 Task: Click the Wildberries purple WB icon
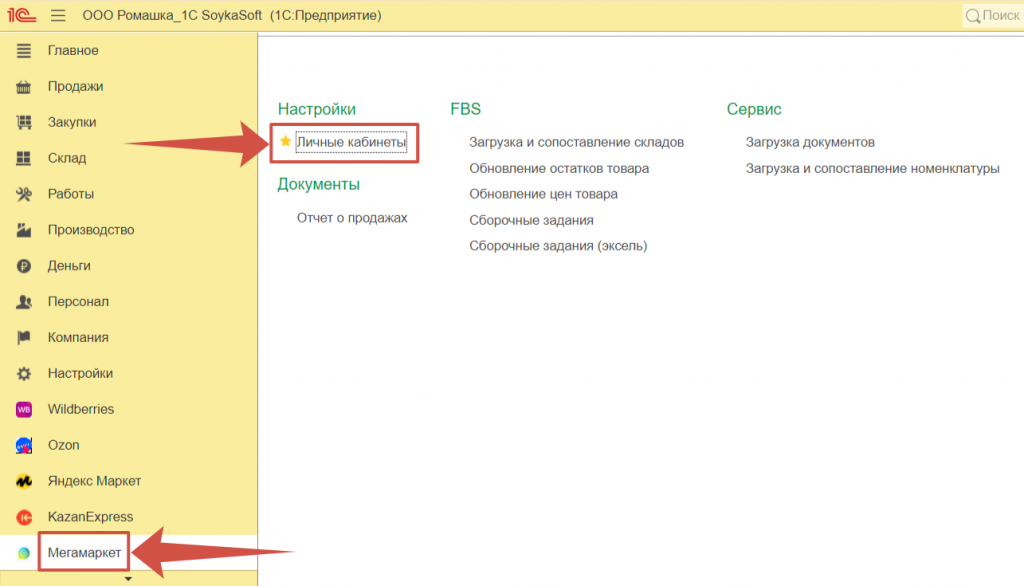pos(24,409)
